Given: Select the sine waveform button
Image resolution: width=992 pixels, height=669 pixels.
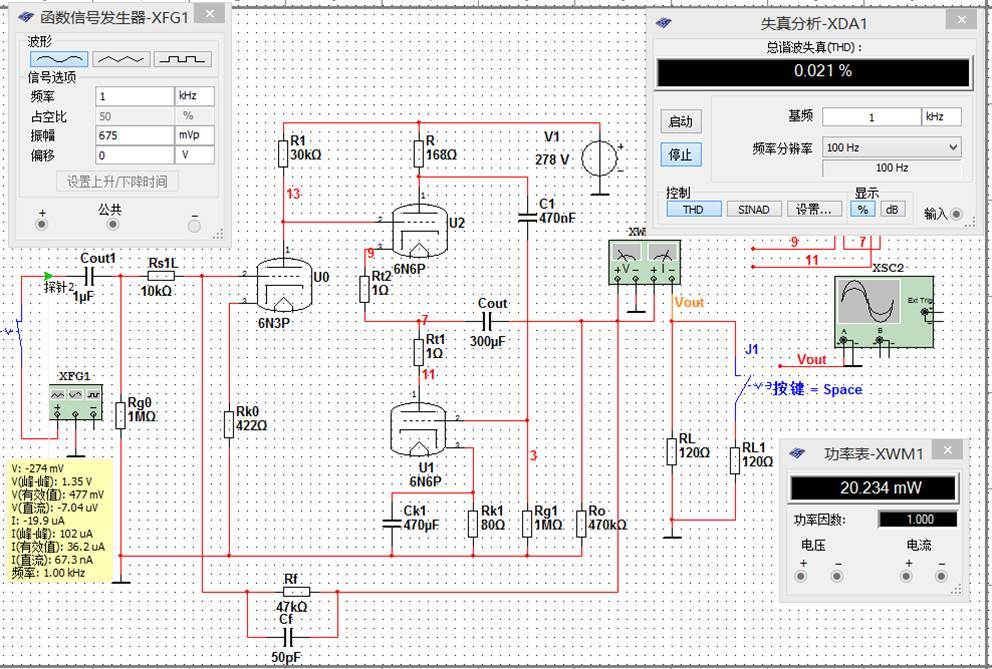Looking at the screenshot, I should (59, 59).
